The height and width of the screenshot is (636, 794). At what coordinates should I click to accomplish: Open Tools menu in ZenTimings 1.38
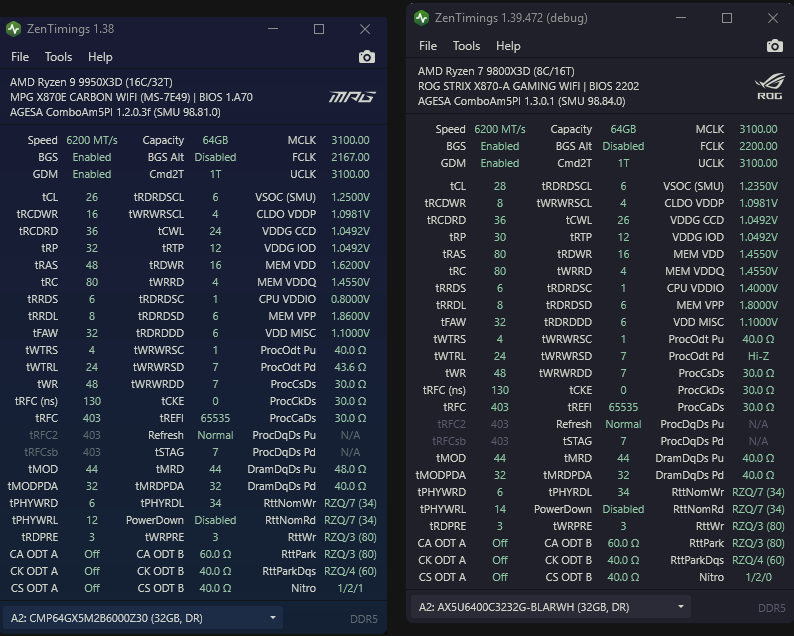[x=58, y=57]
